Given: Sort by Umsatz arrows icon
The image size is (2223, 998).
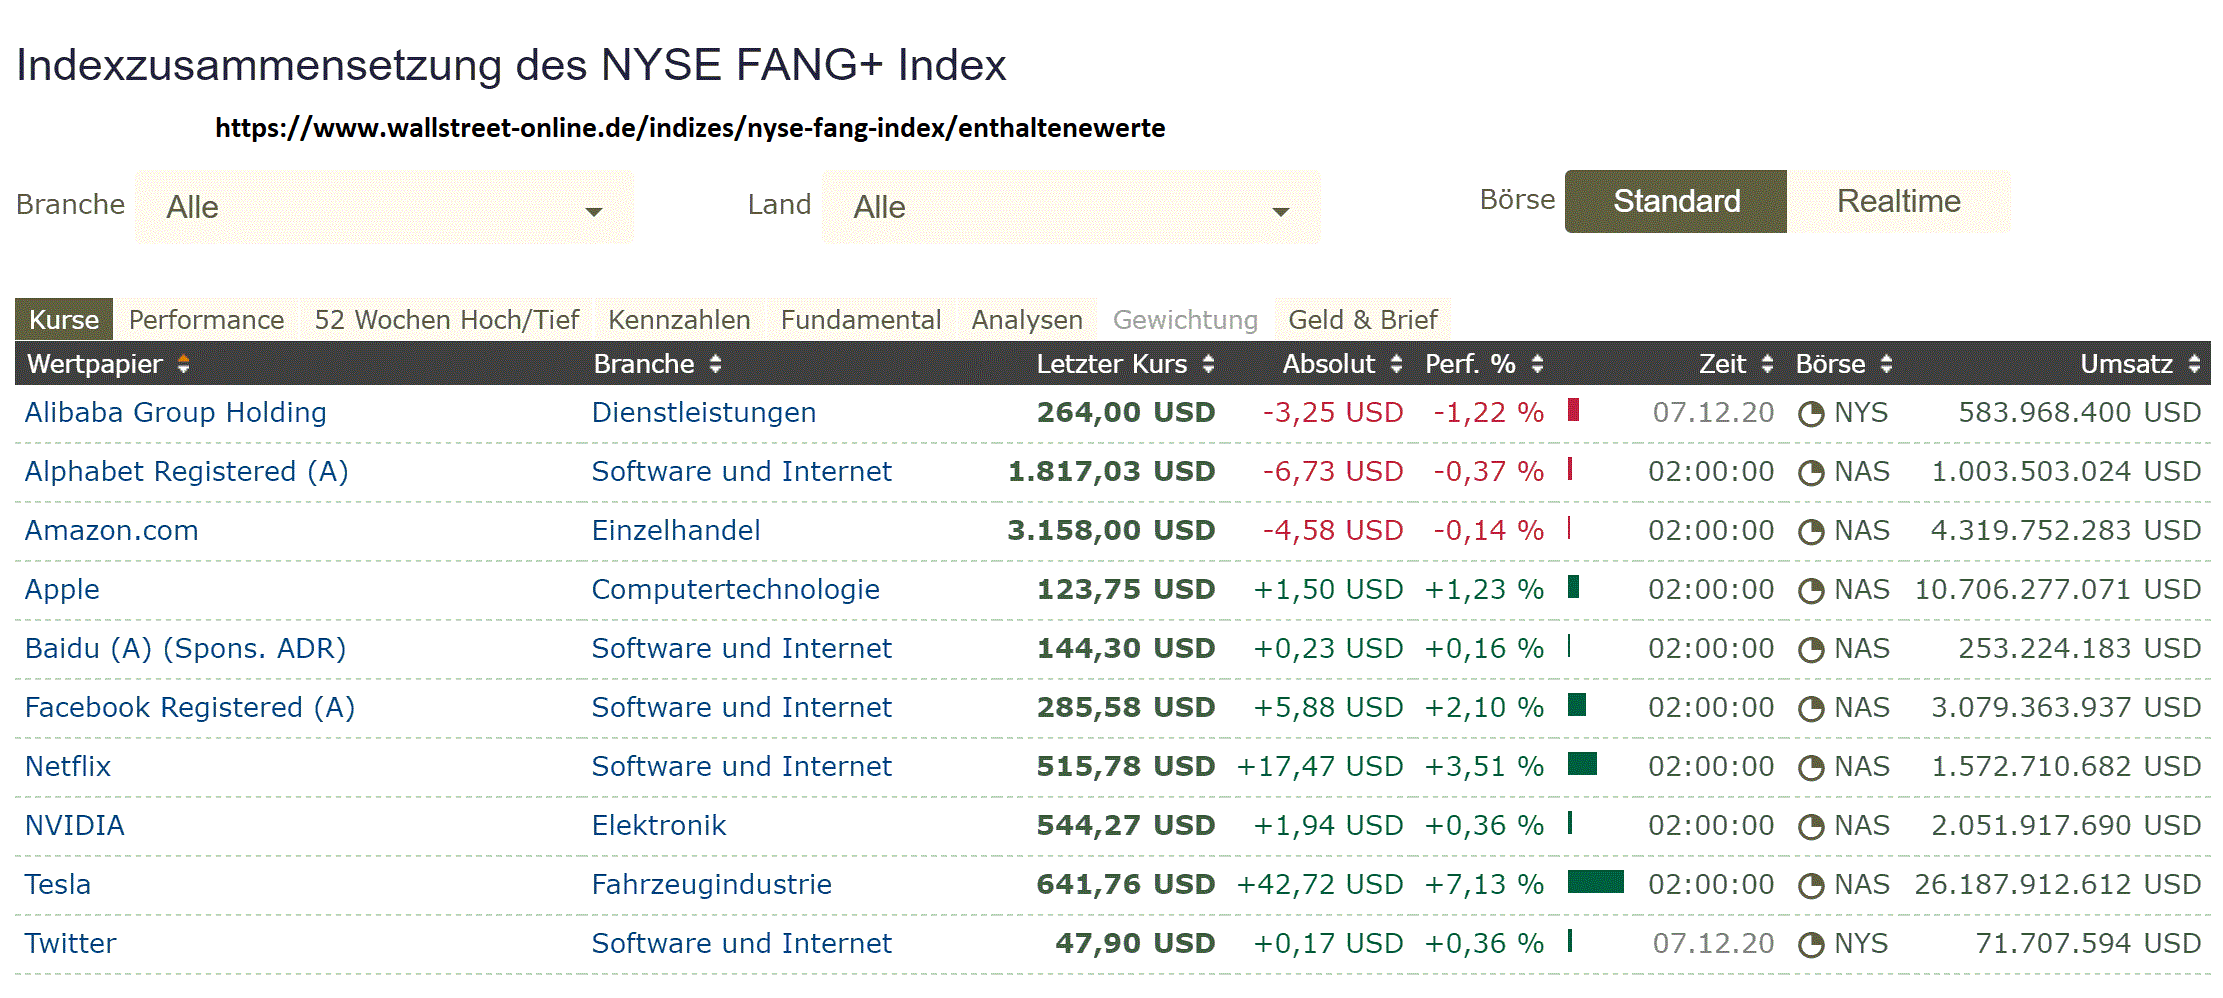Looking at the screenshot, I should click(2194, 365).
